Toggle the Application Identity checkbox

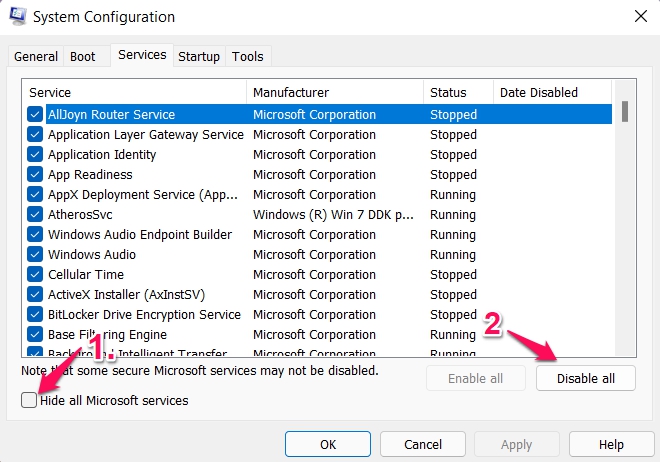pyautogui.click(x=35, y=154)
